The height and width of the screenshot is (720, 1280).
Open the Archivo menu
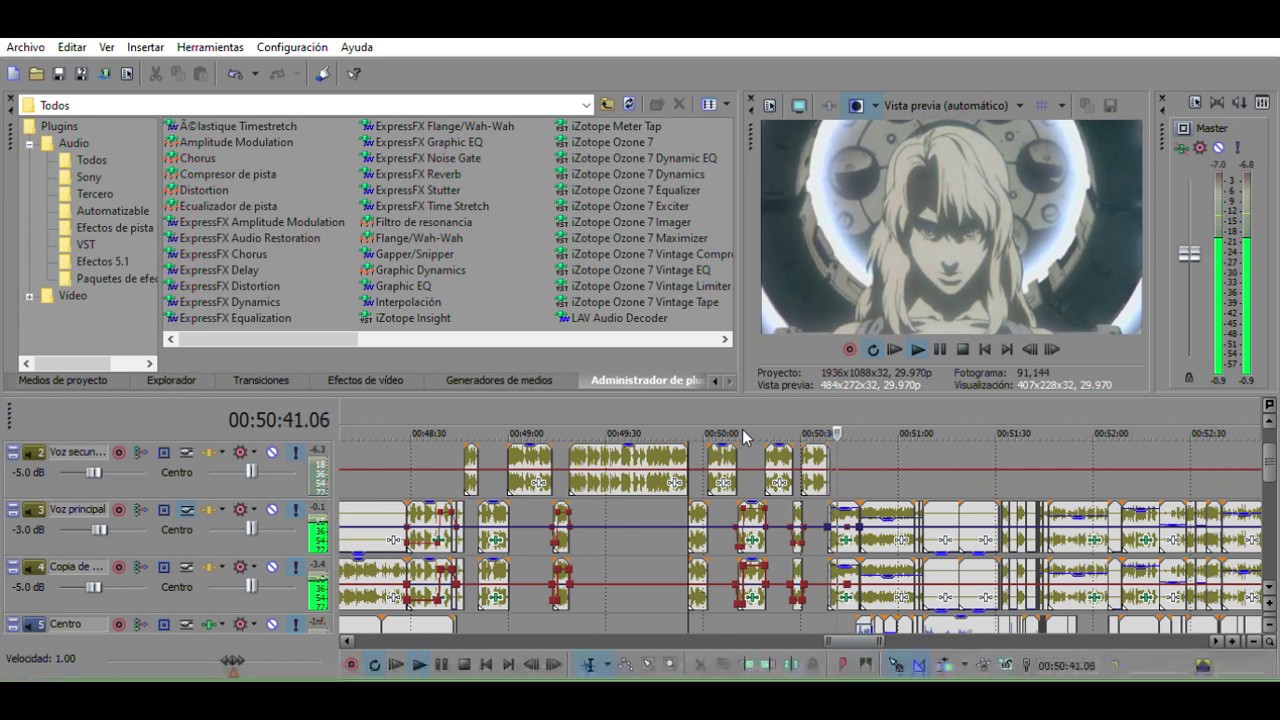click(26, 47)
